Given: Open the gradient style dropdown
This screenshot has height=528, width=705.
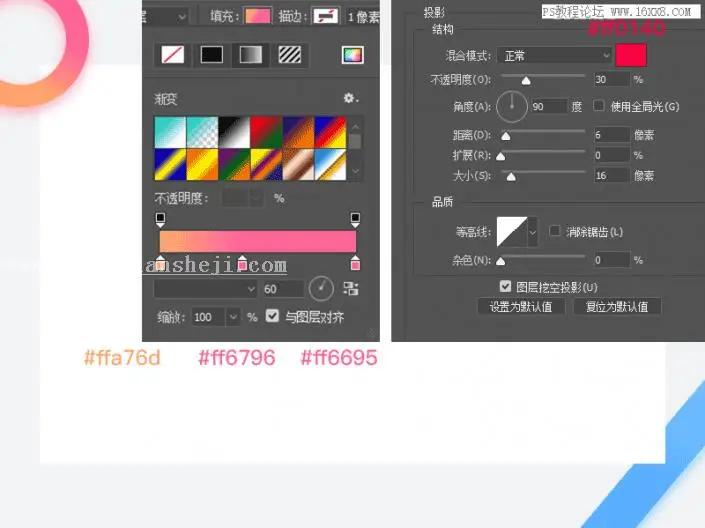Looking at the screenshot, I should 205,289.
